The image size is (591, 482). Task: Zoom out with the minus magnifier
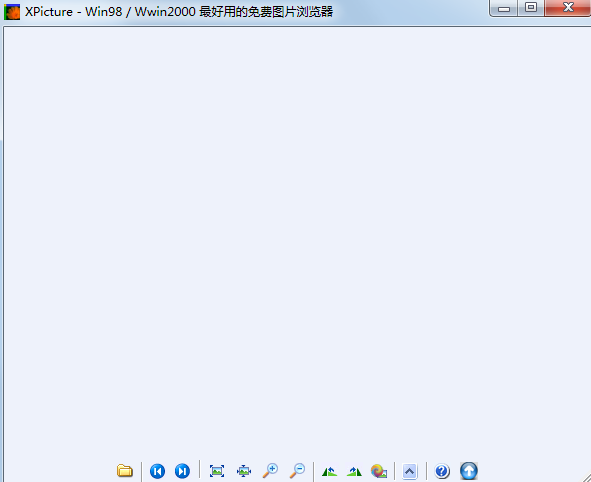[297, 471]
